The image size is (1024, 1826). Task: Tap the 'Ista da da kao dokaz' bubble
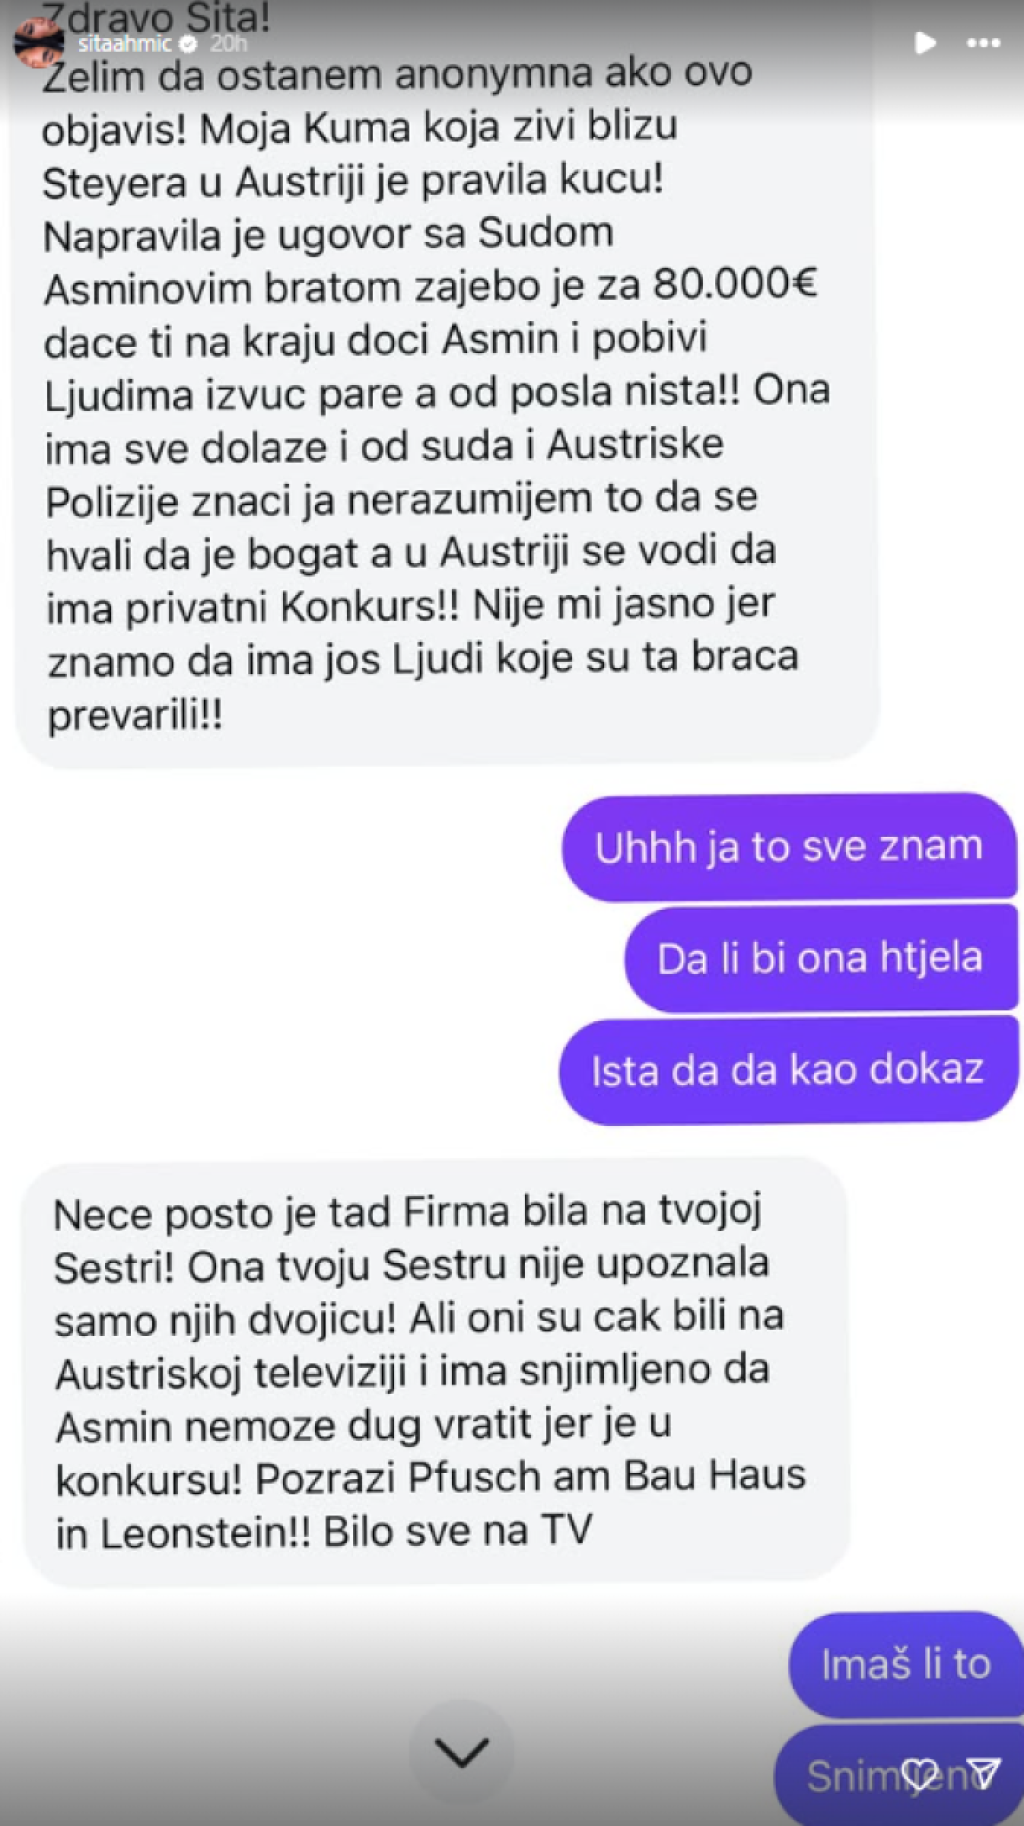tap(788, 1071)
